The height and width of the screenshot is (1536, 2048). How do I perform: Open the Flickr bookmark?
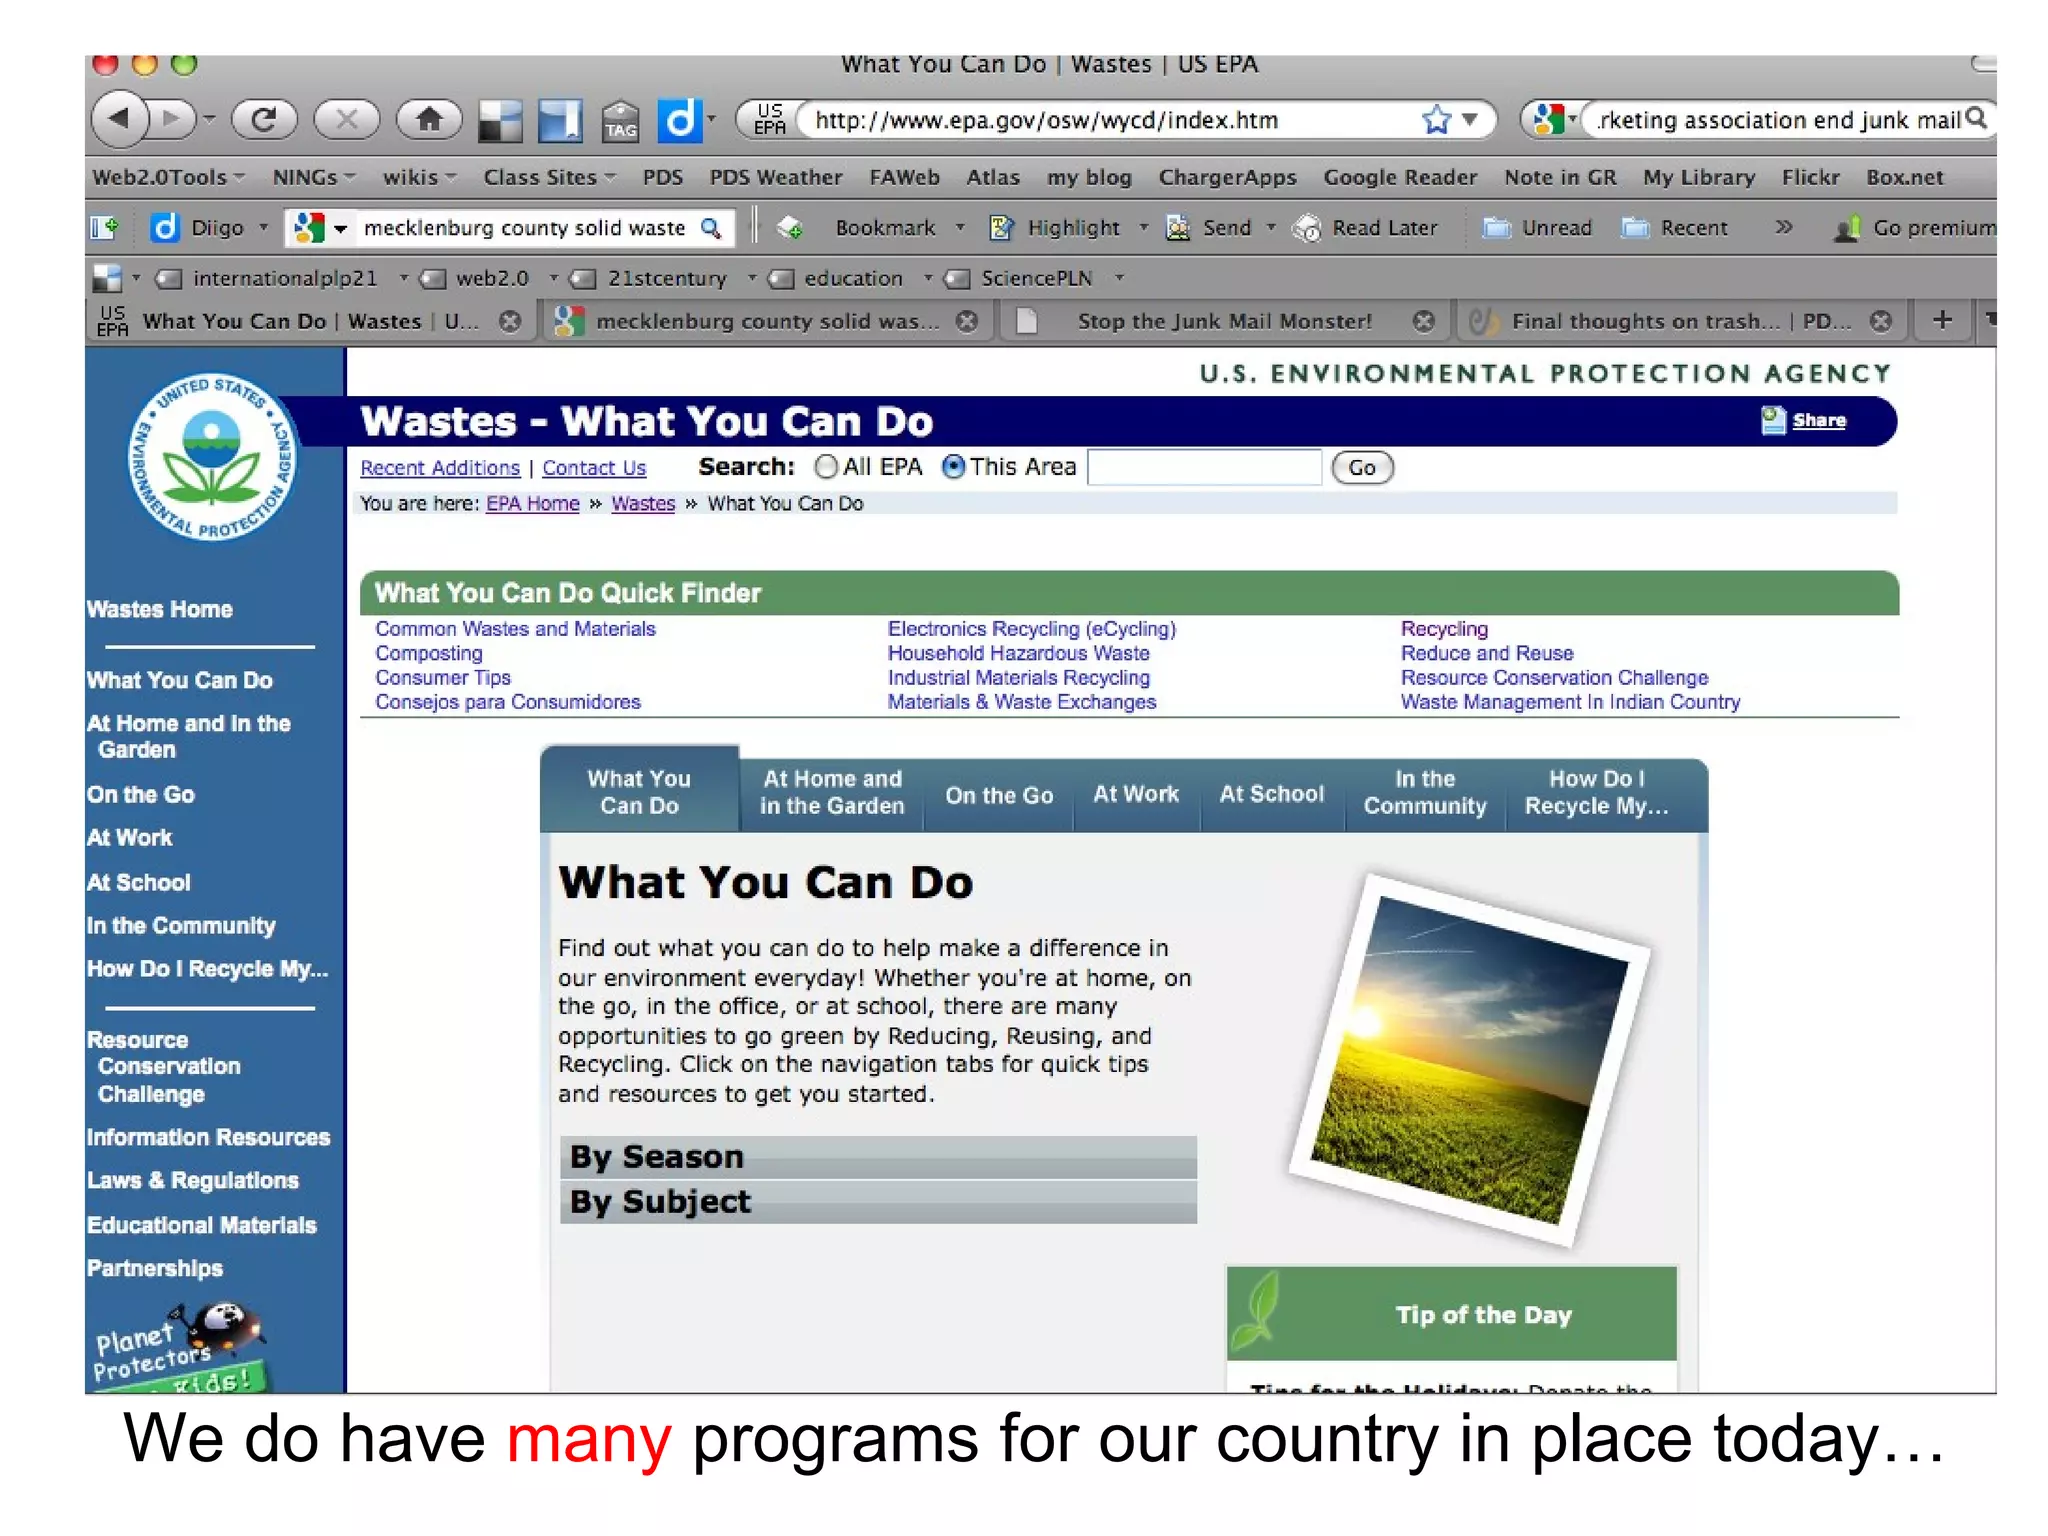tap(1810, 177)
